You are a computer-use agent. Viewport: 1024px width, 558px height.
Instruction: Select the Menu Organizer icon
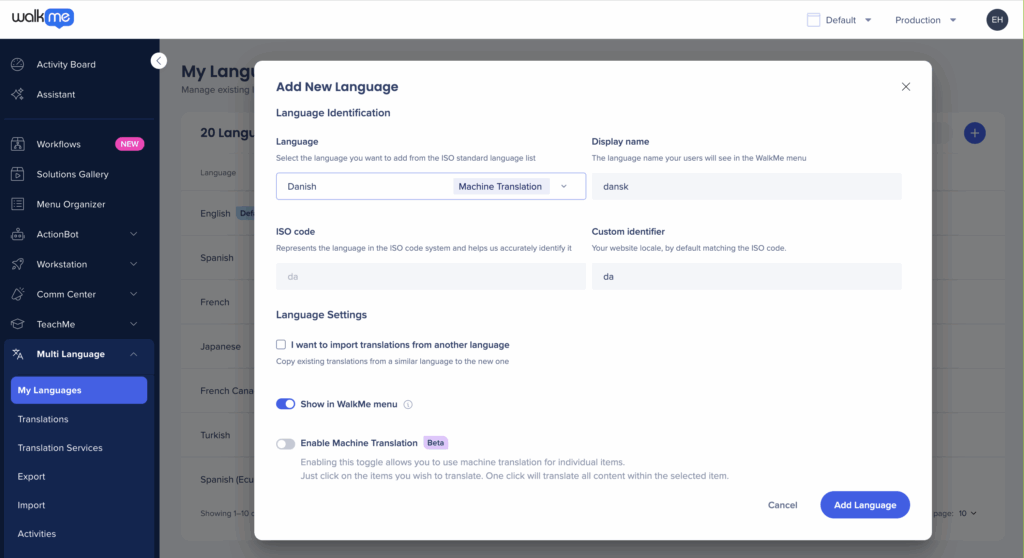click(x=17, y=204)
